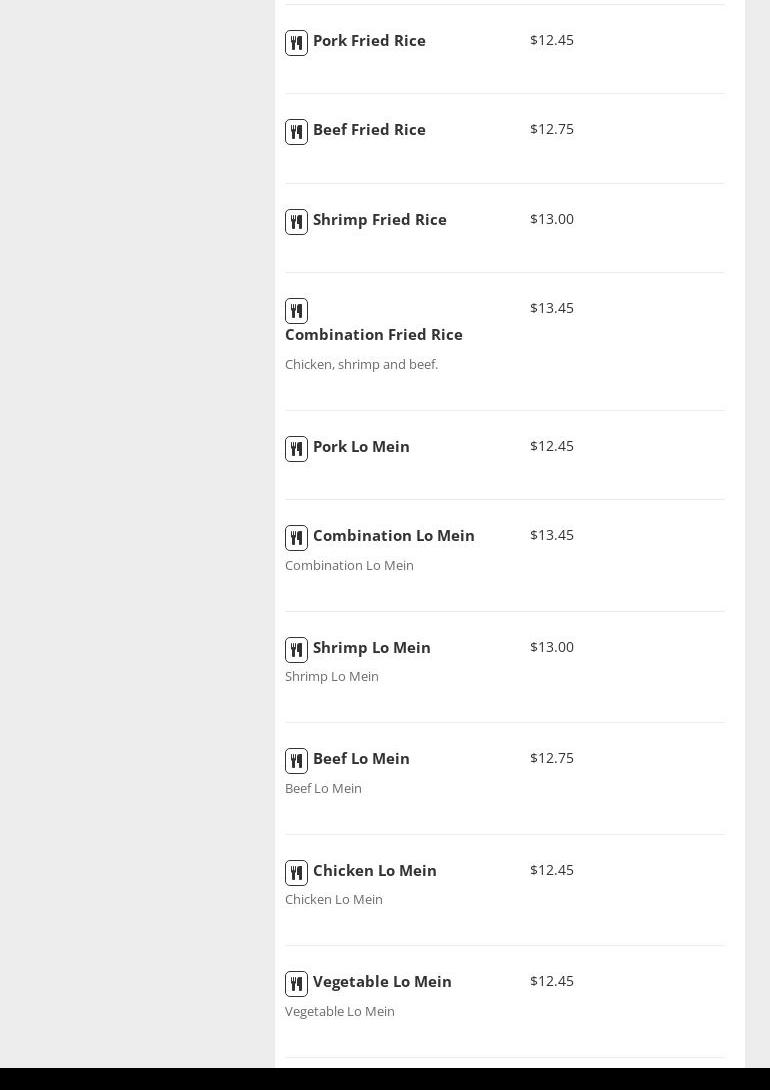This screenshot has height=1090, width=770.
Task: Select the Beef Fried Rice title
Action: [369, 129]
